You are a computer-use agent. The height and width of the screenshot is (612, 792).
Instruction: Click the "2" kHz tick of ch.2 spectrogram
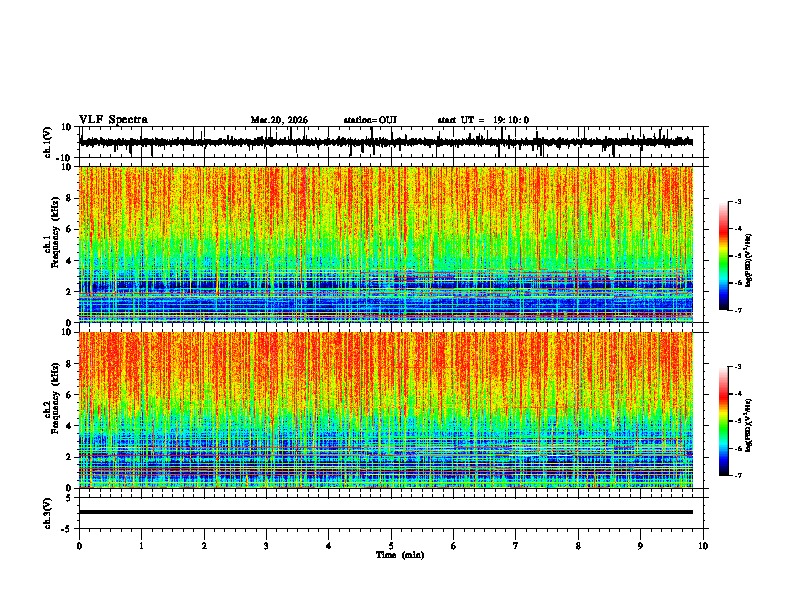(x=69, y=457)
